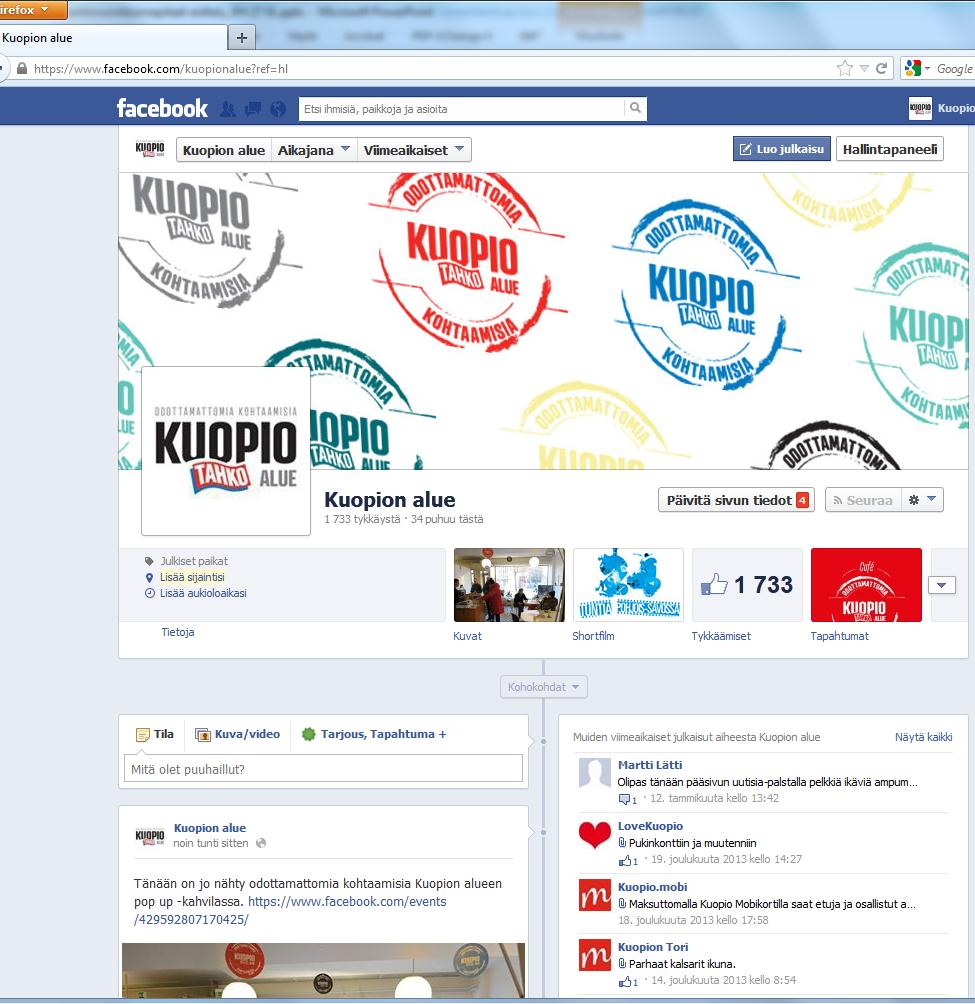Open the Aikajana dropdown
Viewport: 975px width, 1004px height.
(x=314, y=150)
